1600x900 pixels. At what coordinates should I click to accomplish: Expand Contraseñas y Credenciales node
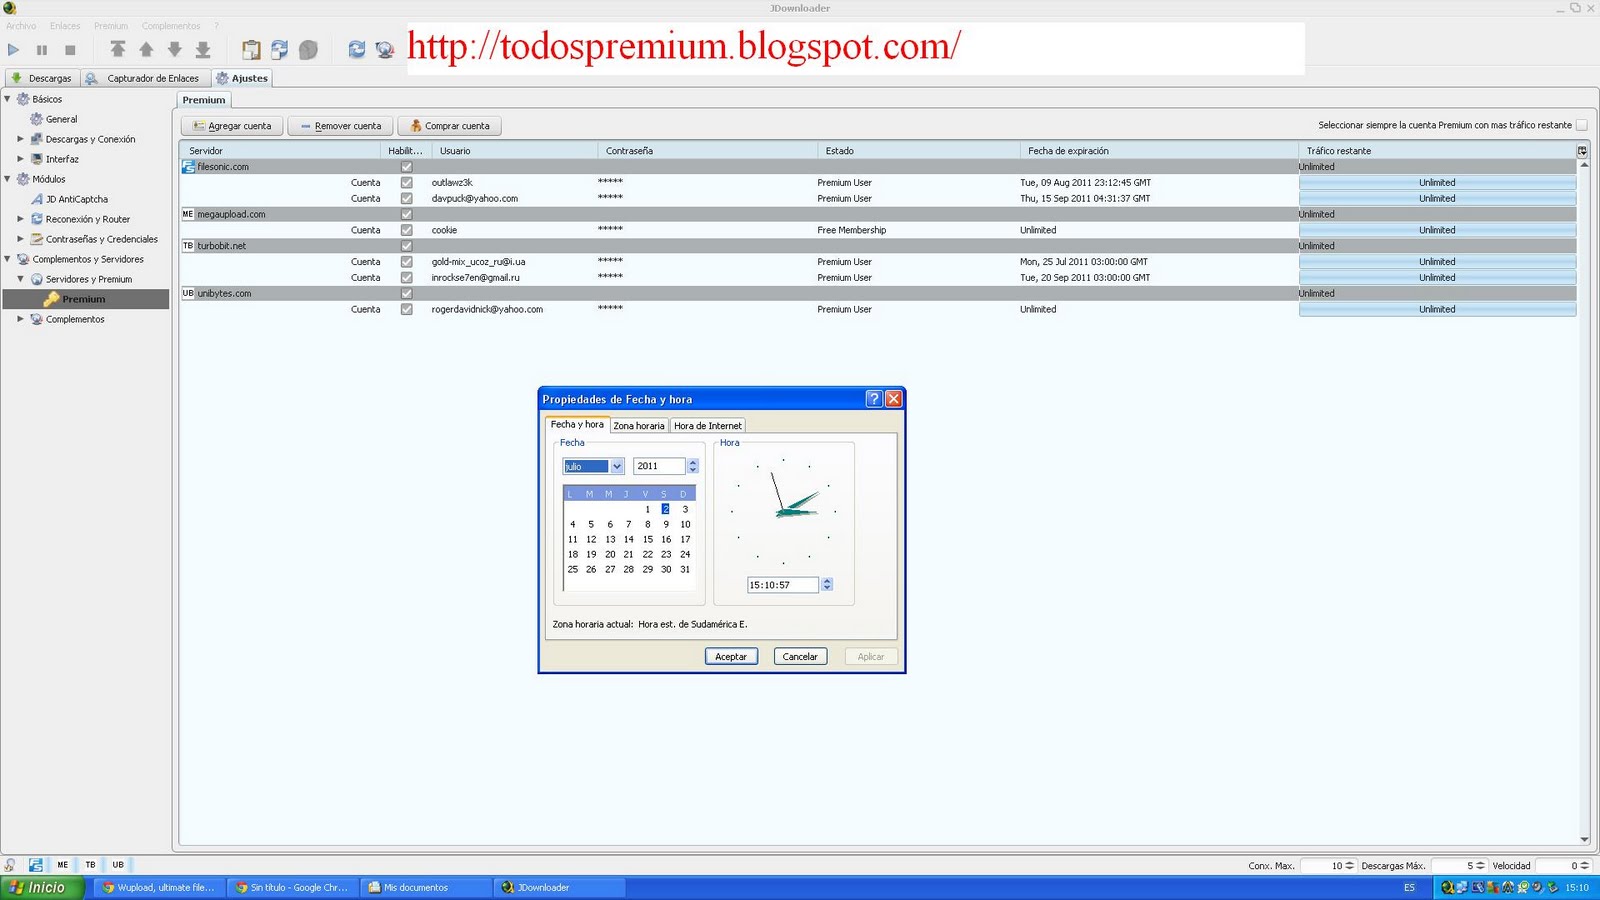pyautogui.click(x=20, y=239)
